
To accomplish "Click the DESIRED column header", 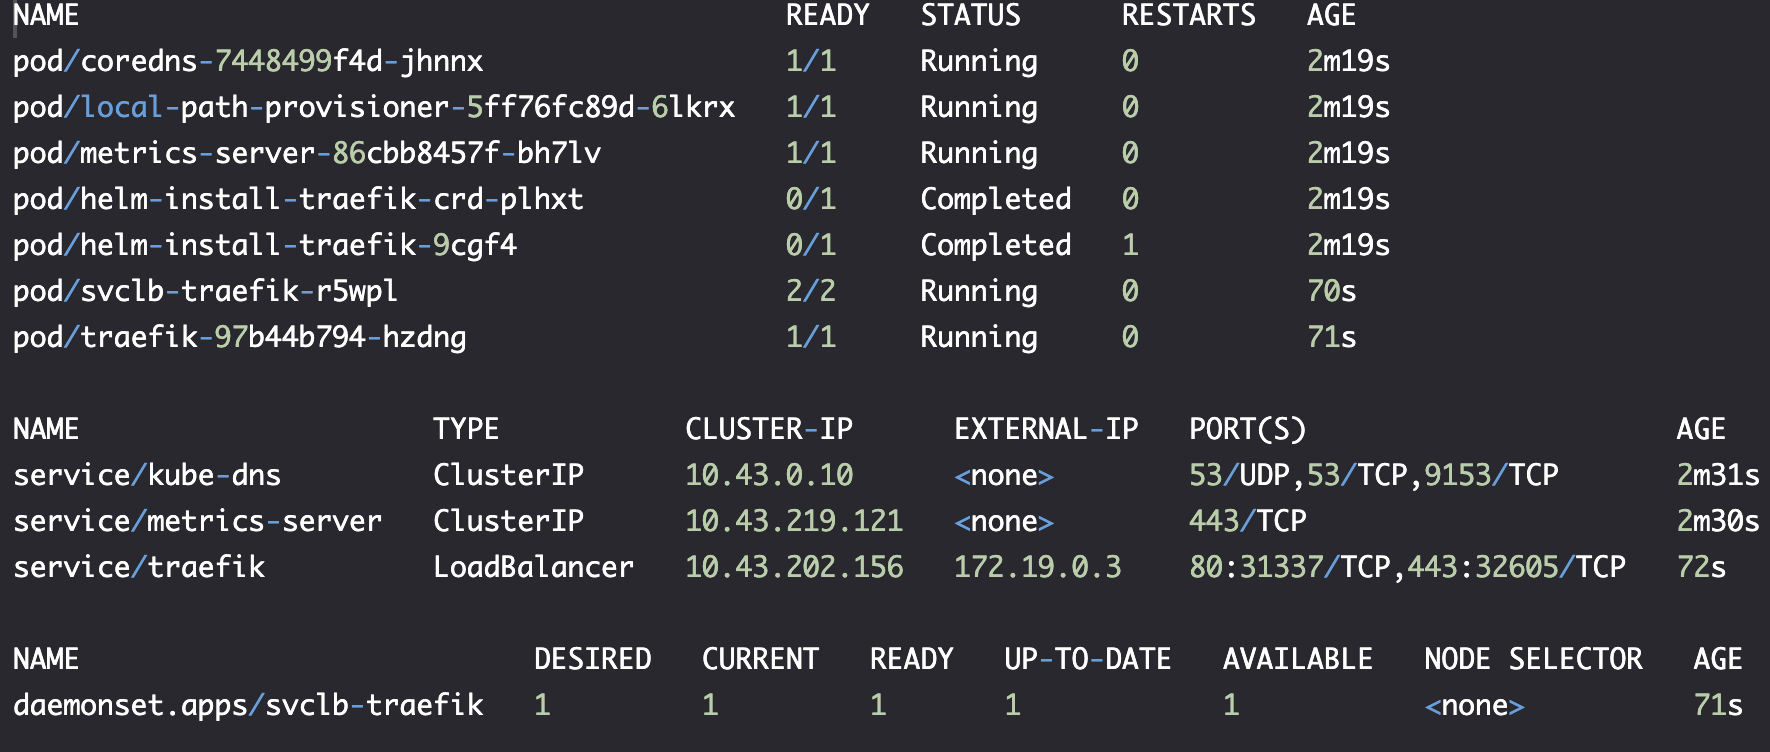I will (592, 660).
